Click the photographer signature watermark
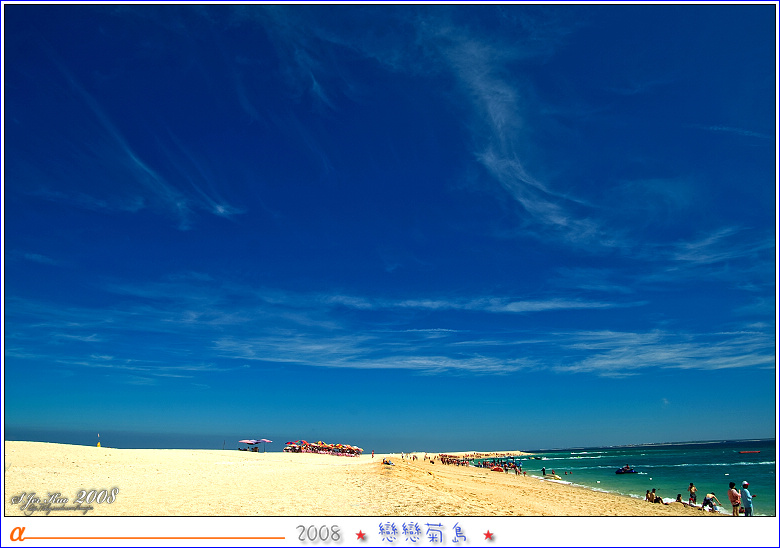 [64, 499]
